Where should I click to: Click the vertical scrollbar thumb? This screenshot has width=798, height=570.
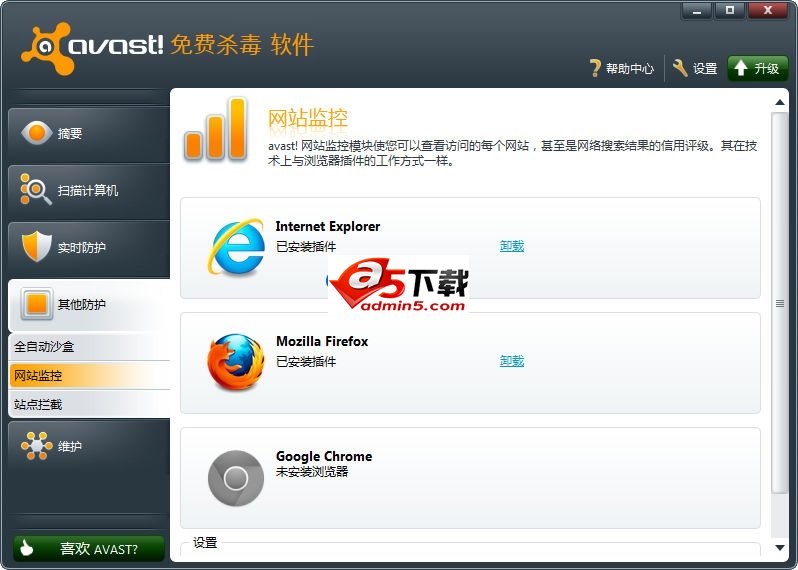pyautogui.click(x=780, y=303)
